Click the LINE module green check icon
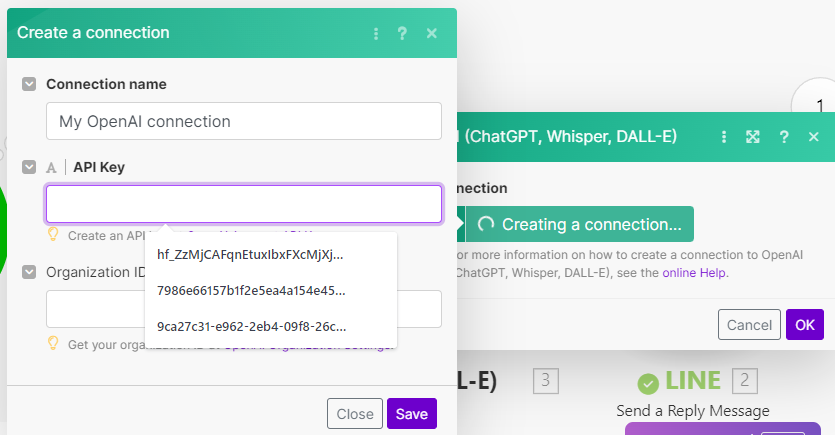Image resolution: width=835 pixels, height=435 pixels. (x=648, y=384)
